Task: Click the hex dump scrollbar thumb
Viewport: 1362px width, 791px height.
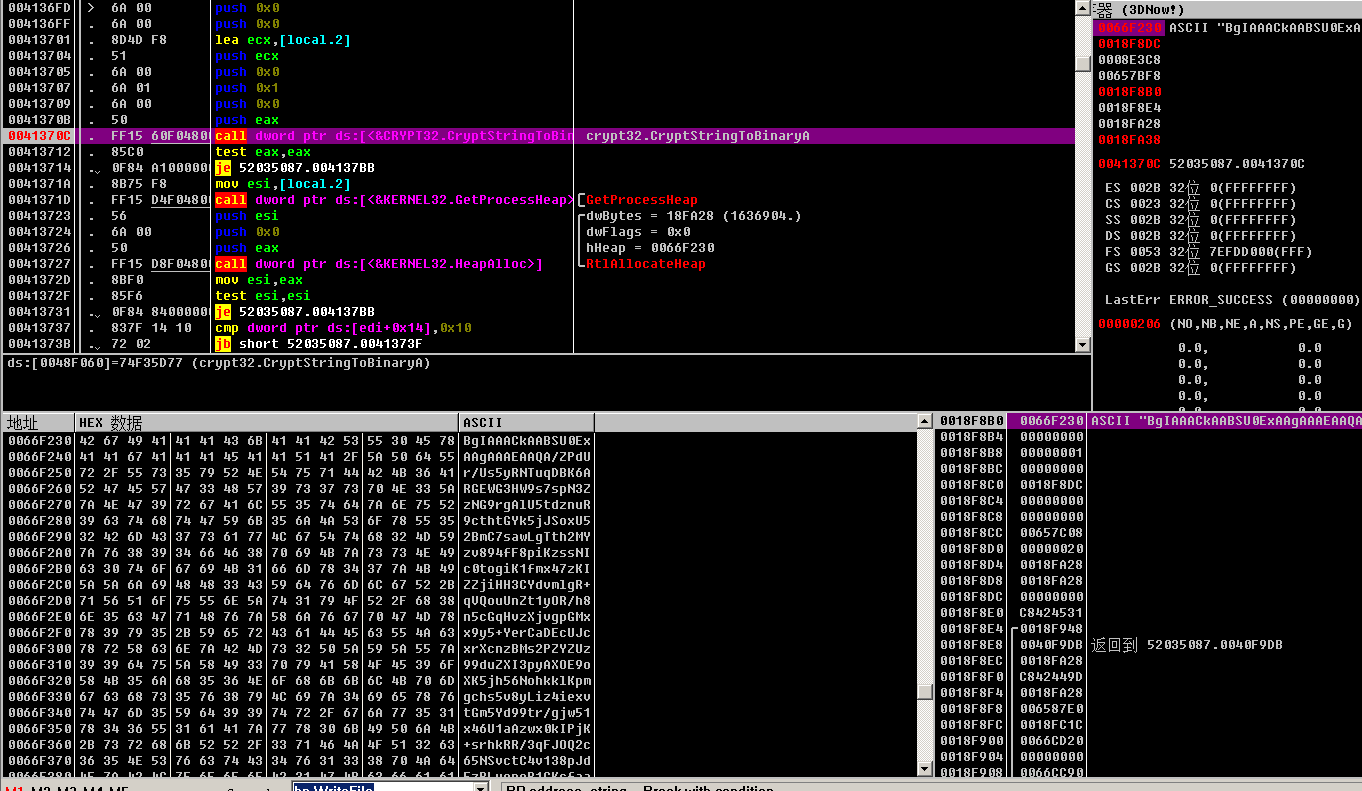Action: point(925,692)
